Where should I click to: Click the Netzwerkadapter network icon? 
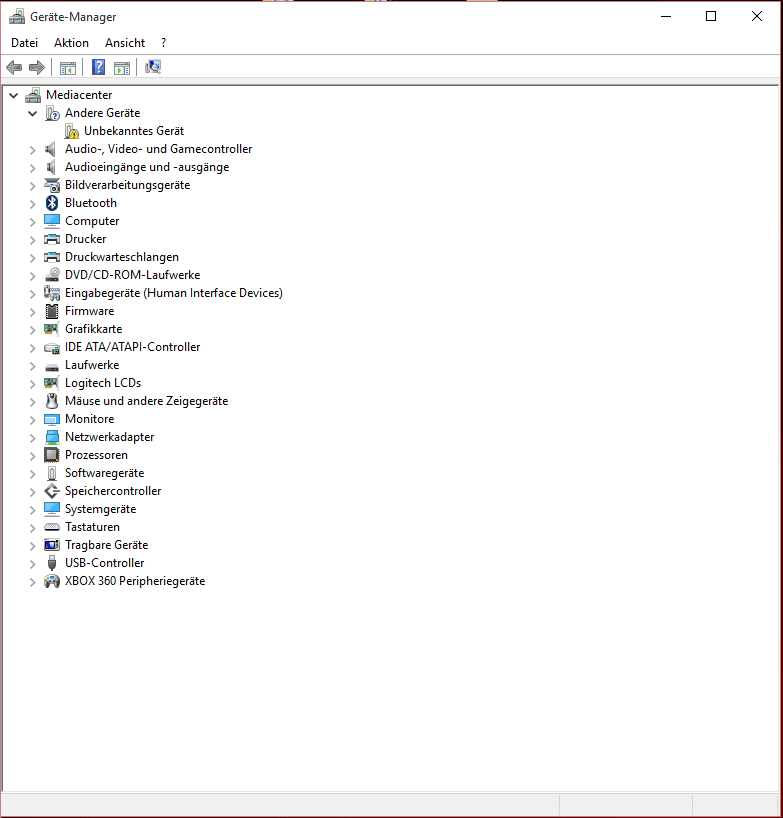click(52, 437)
